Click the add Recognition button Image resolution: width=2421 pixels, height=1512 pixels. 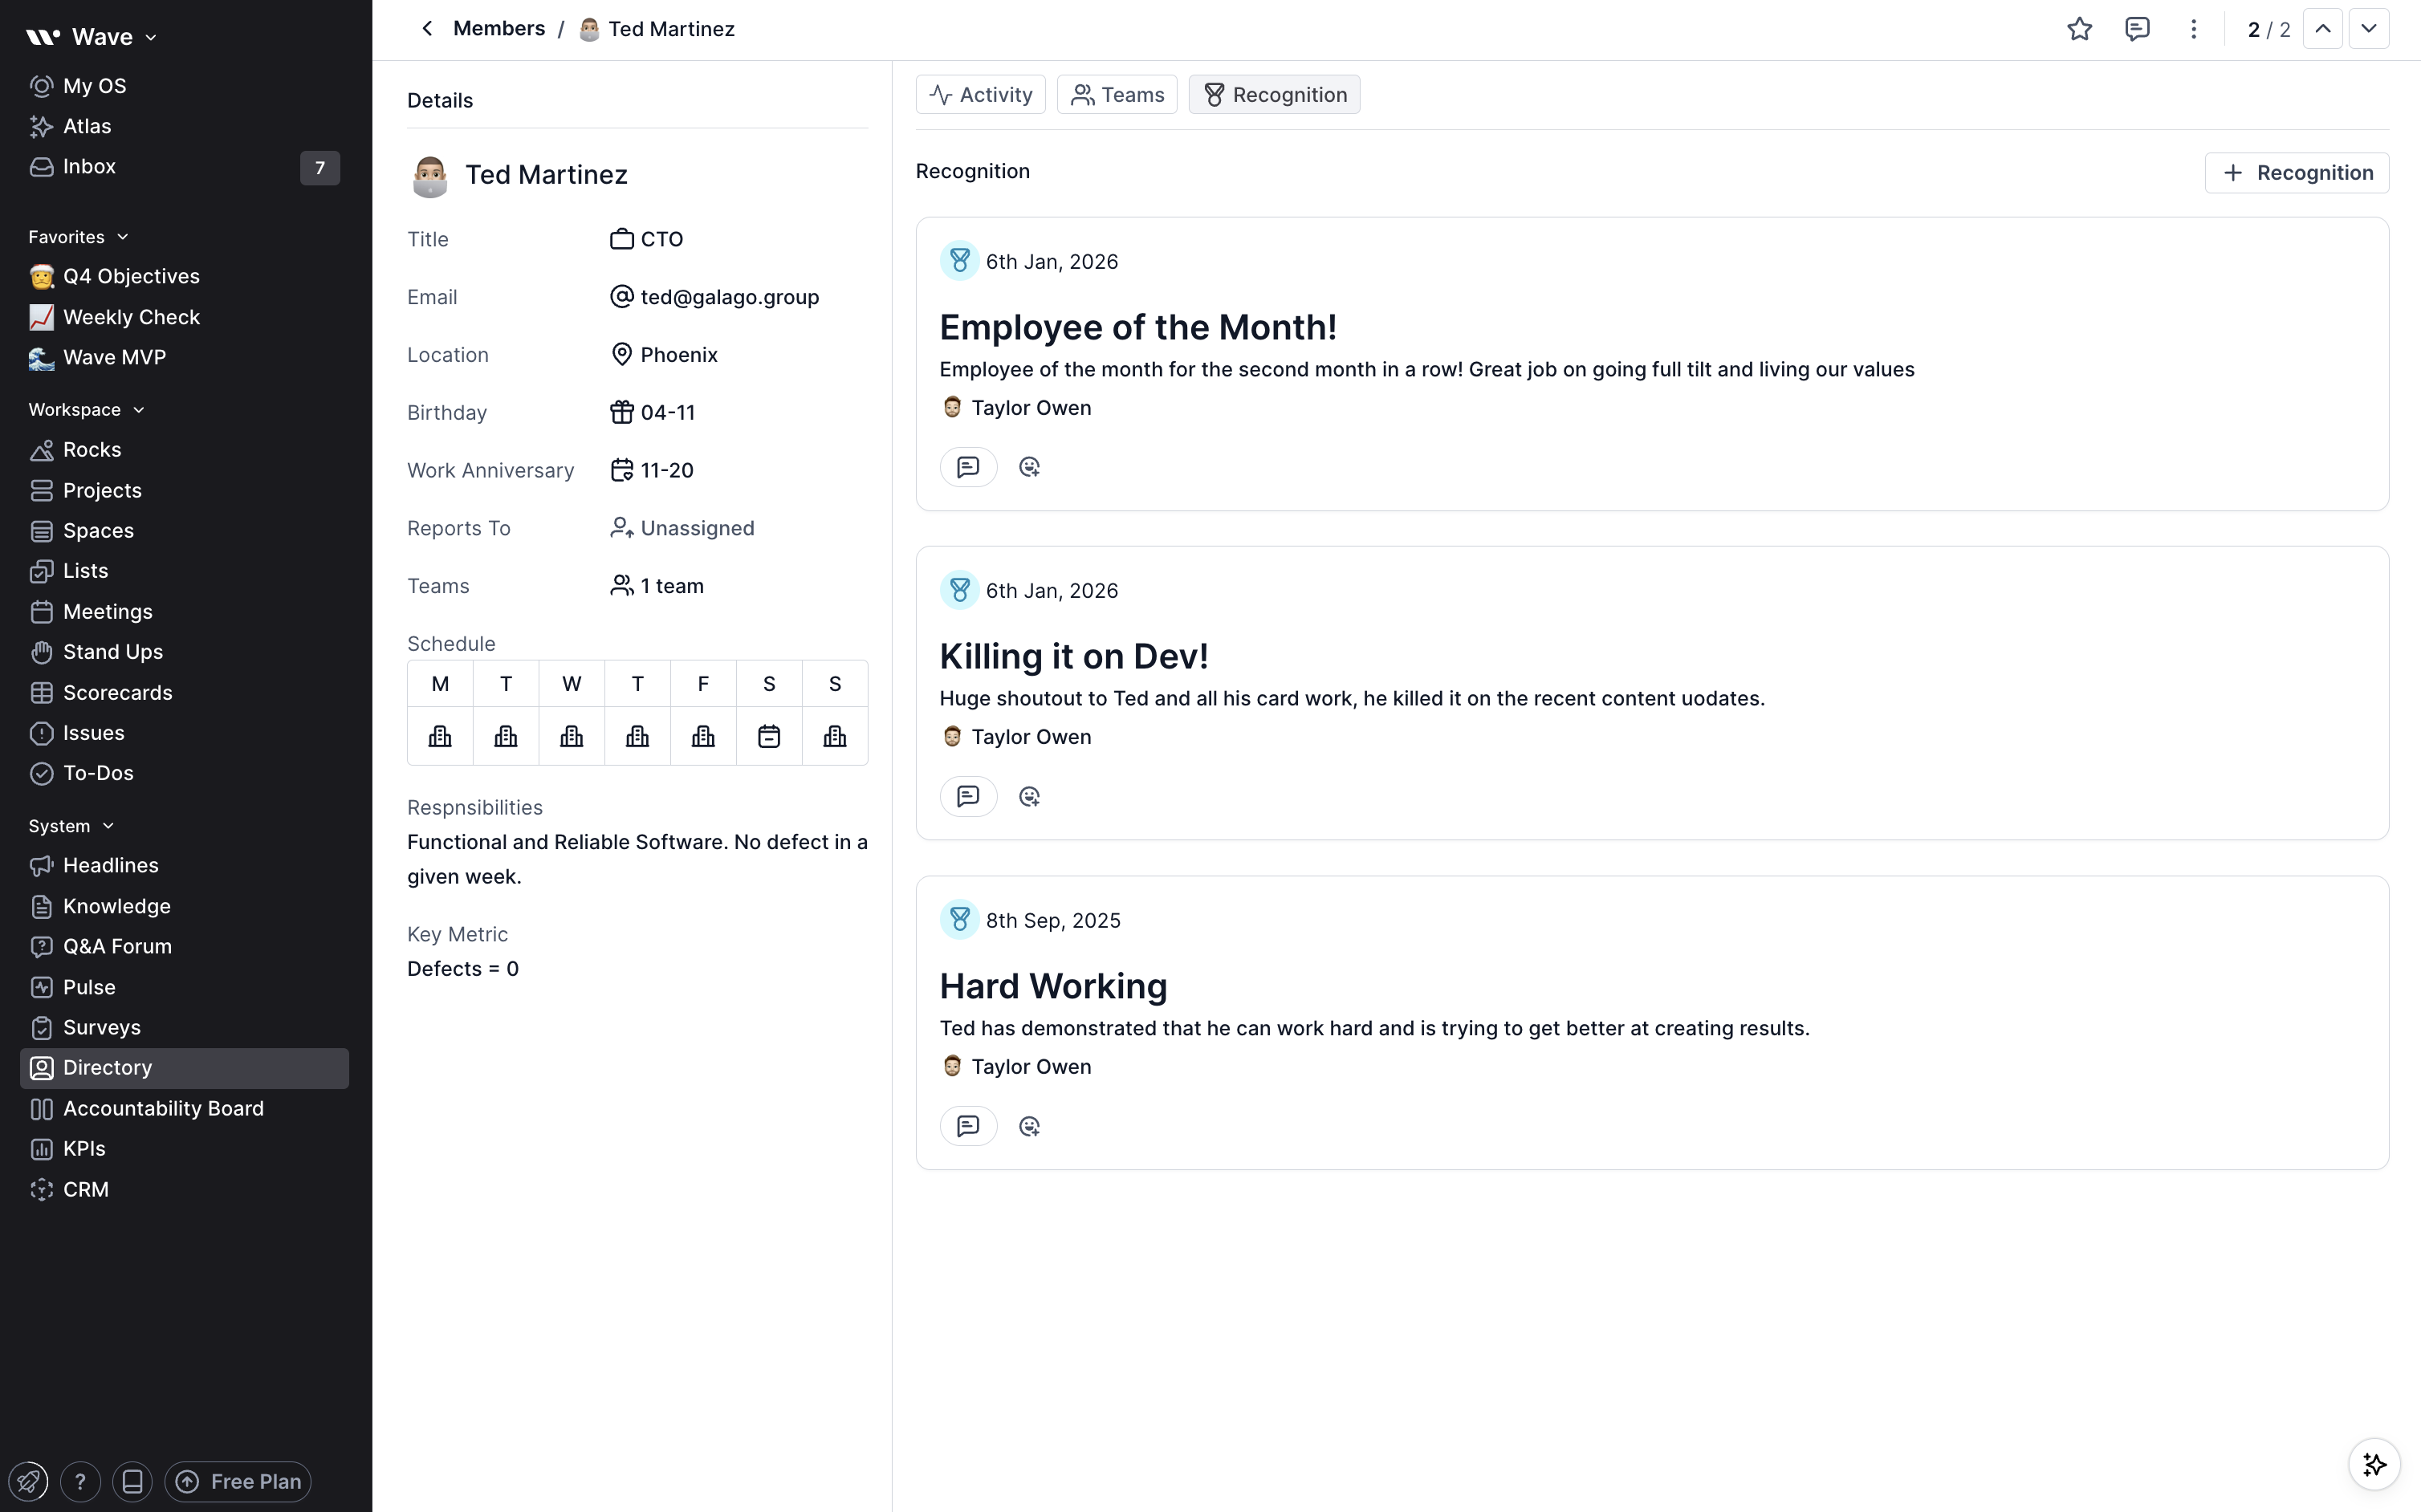[2296, 173]
